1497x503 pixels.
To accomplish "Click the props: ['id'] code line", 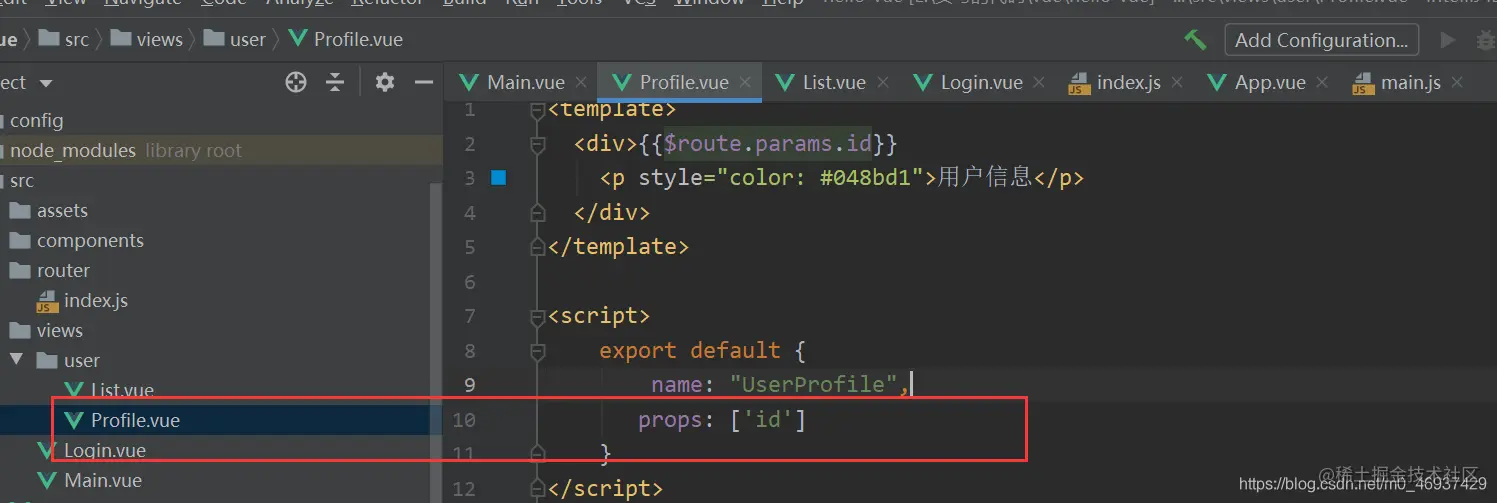I will tap(722, 420).
